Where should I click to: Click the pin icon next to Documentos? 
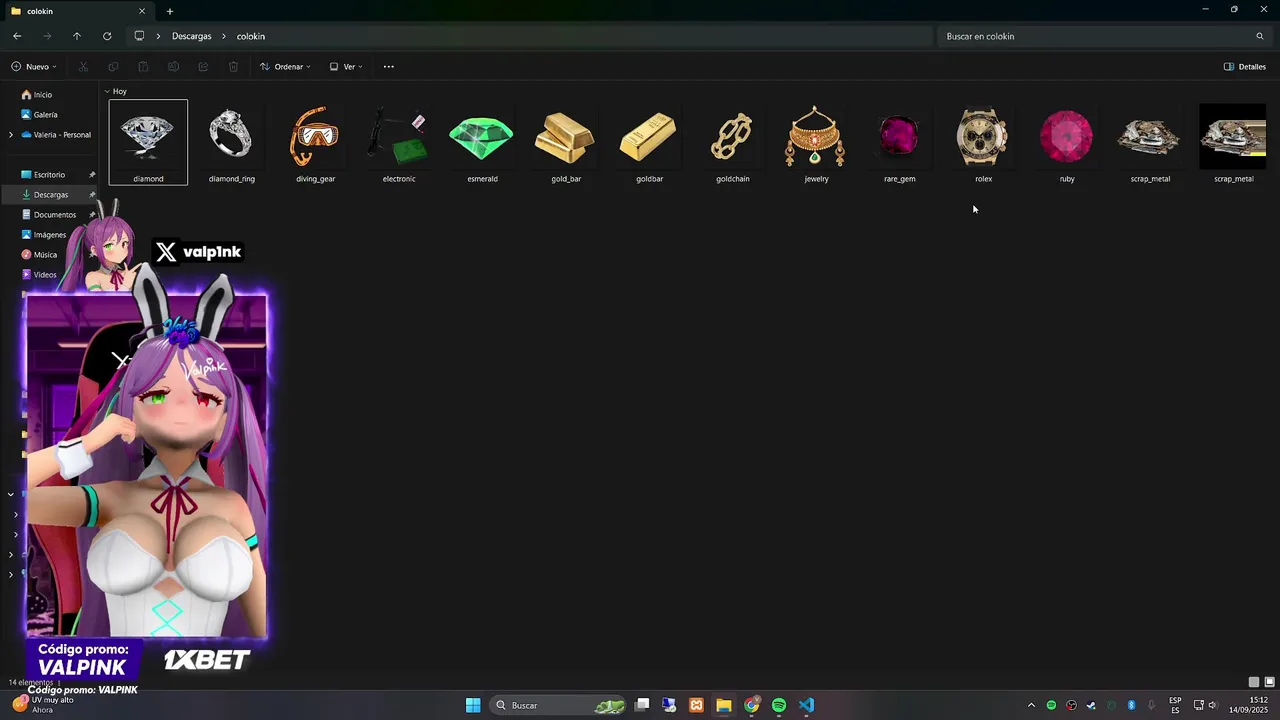pyautogui.click(x=92, y=215)
